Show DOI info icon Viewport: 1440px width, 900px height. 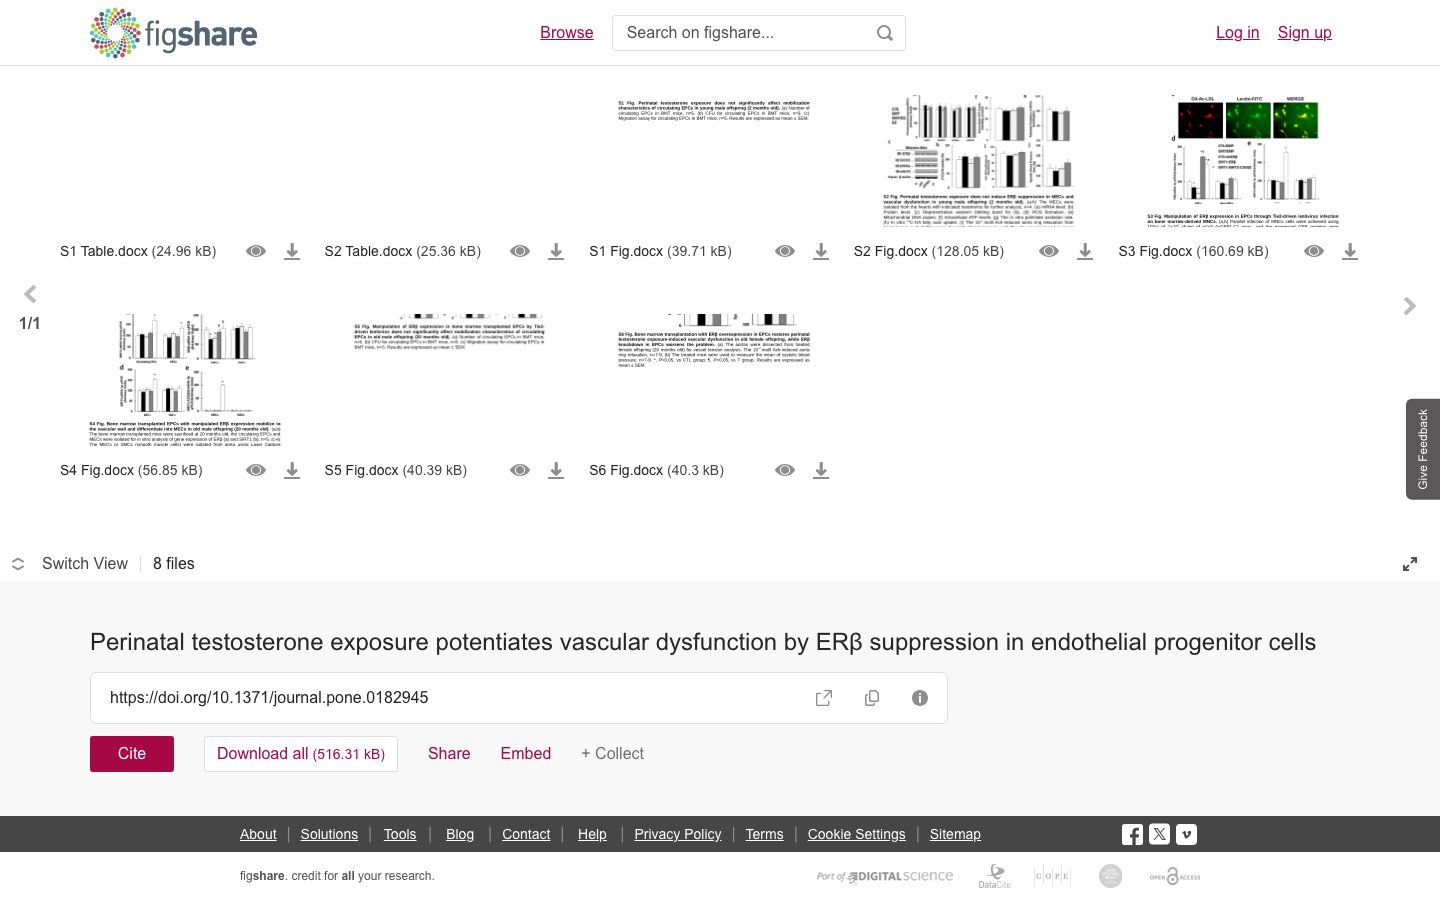click(920, 698)
